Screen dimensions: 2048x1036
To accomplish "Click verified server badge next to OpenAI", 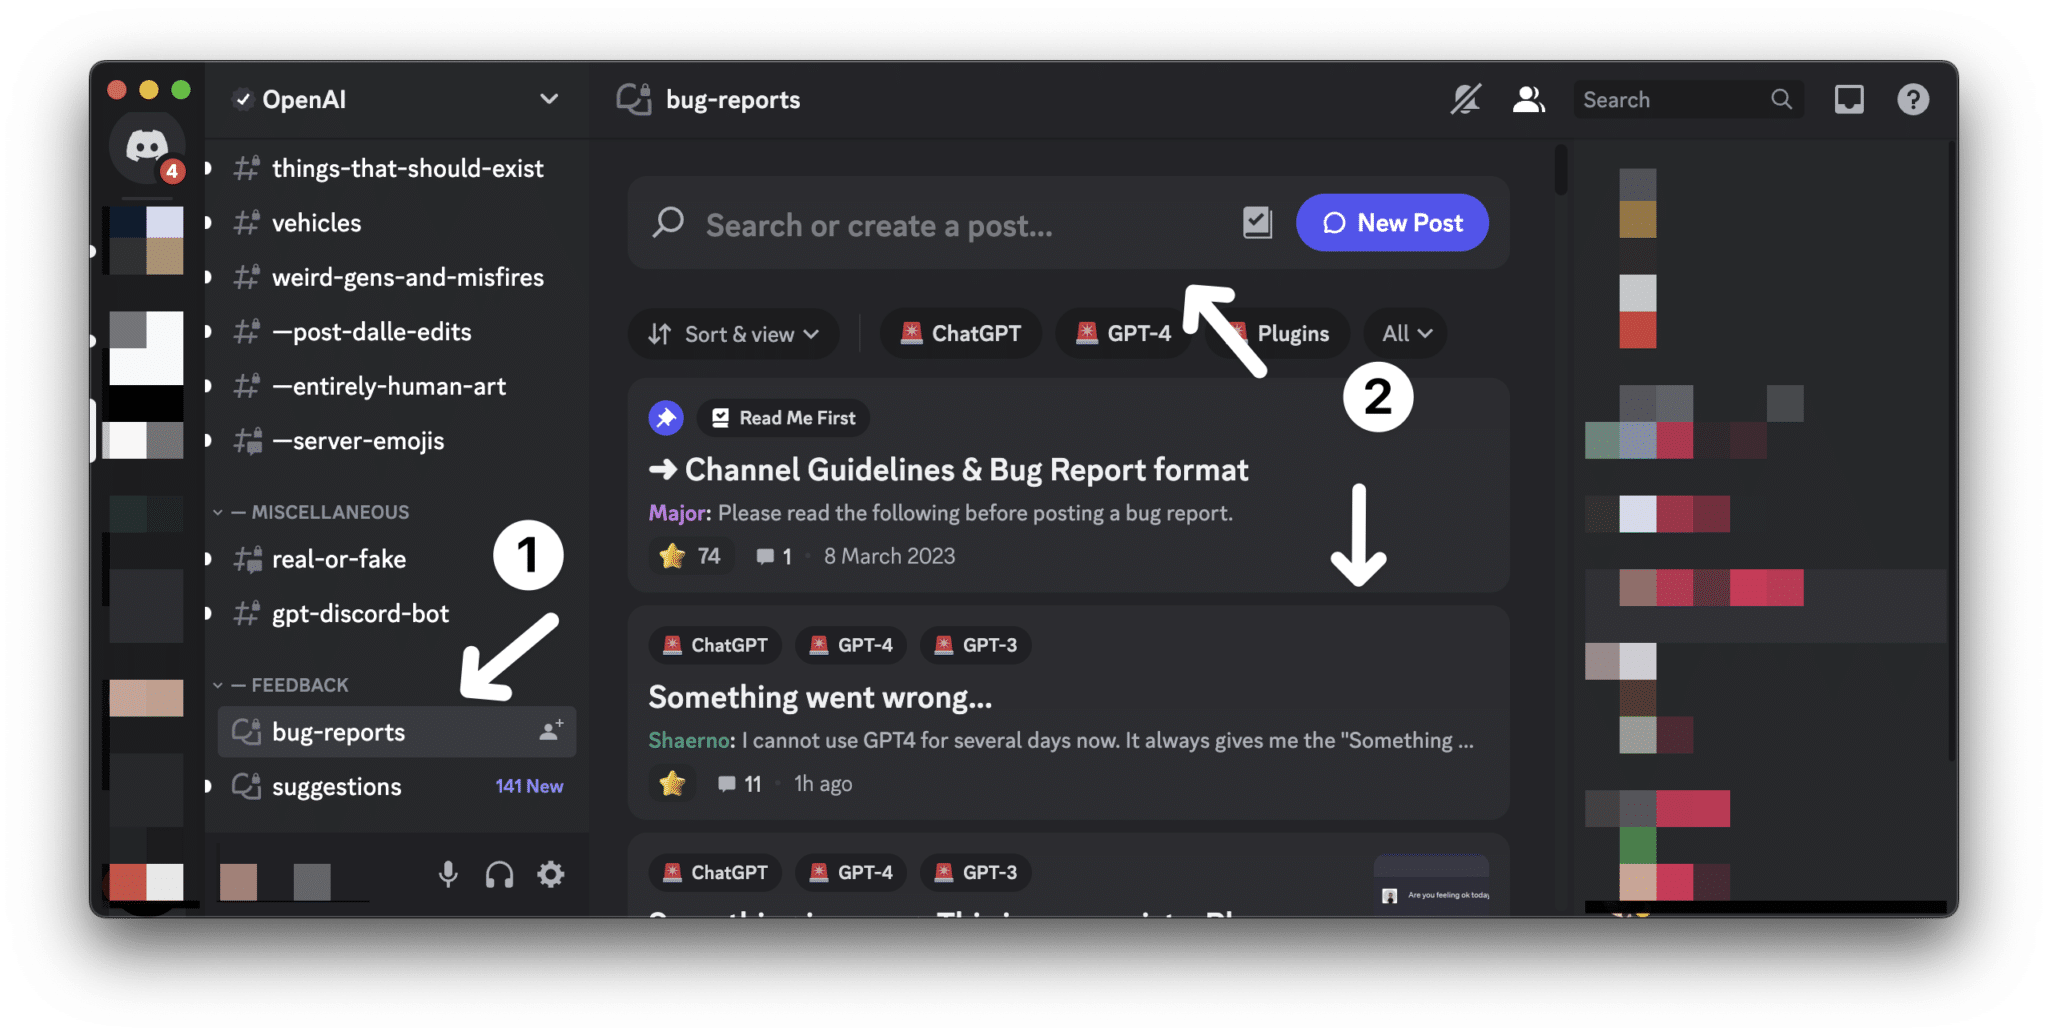I will (x=242, y=99).
